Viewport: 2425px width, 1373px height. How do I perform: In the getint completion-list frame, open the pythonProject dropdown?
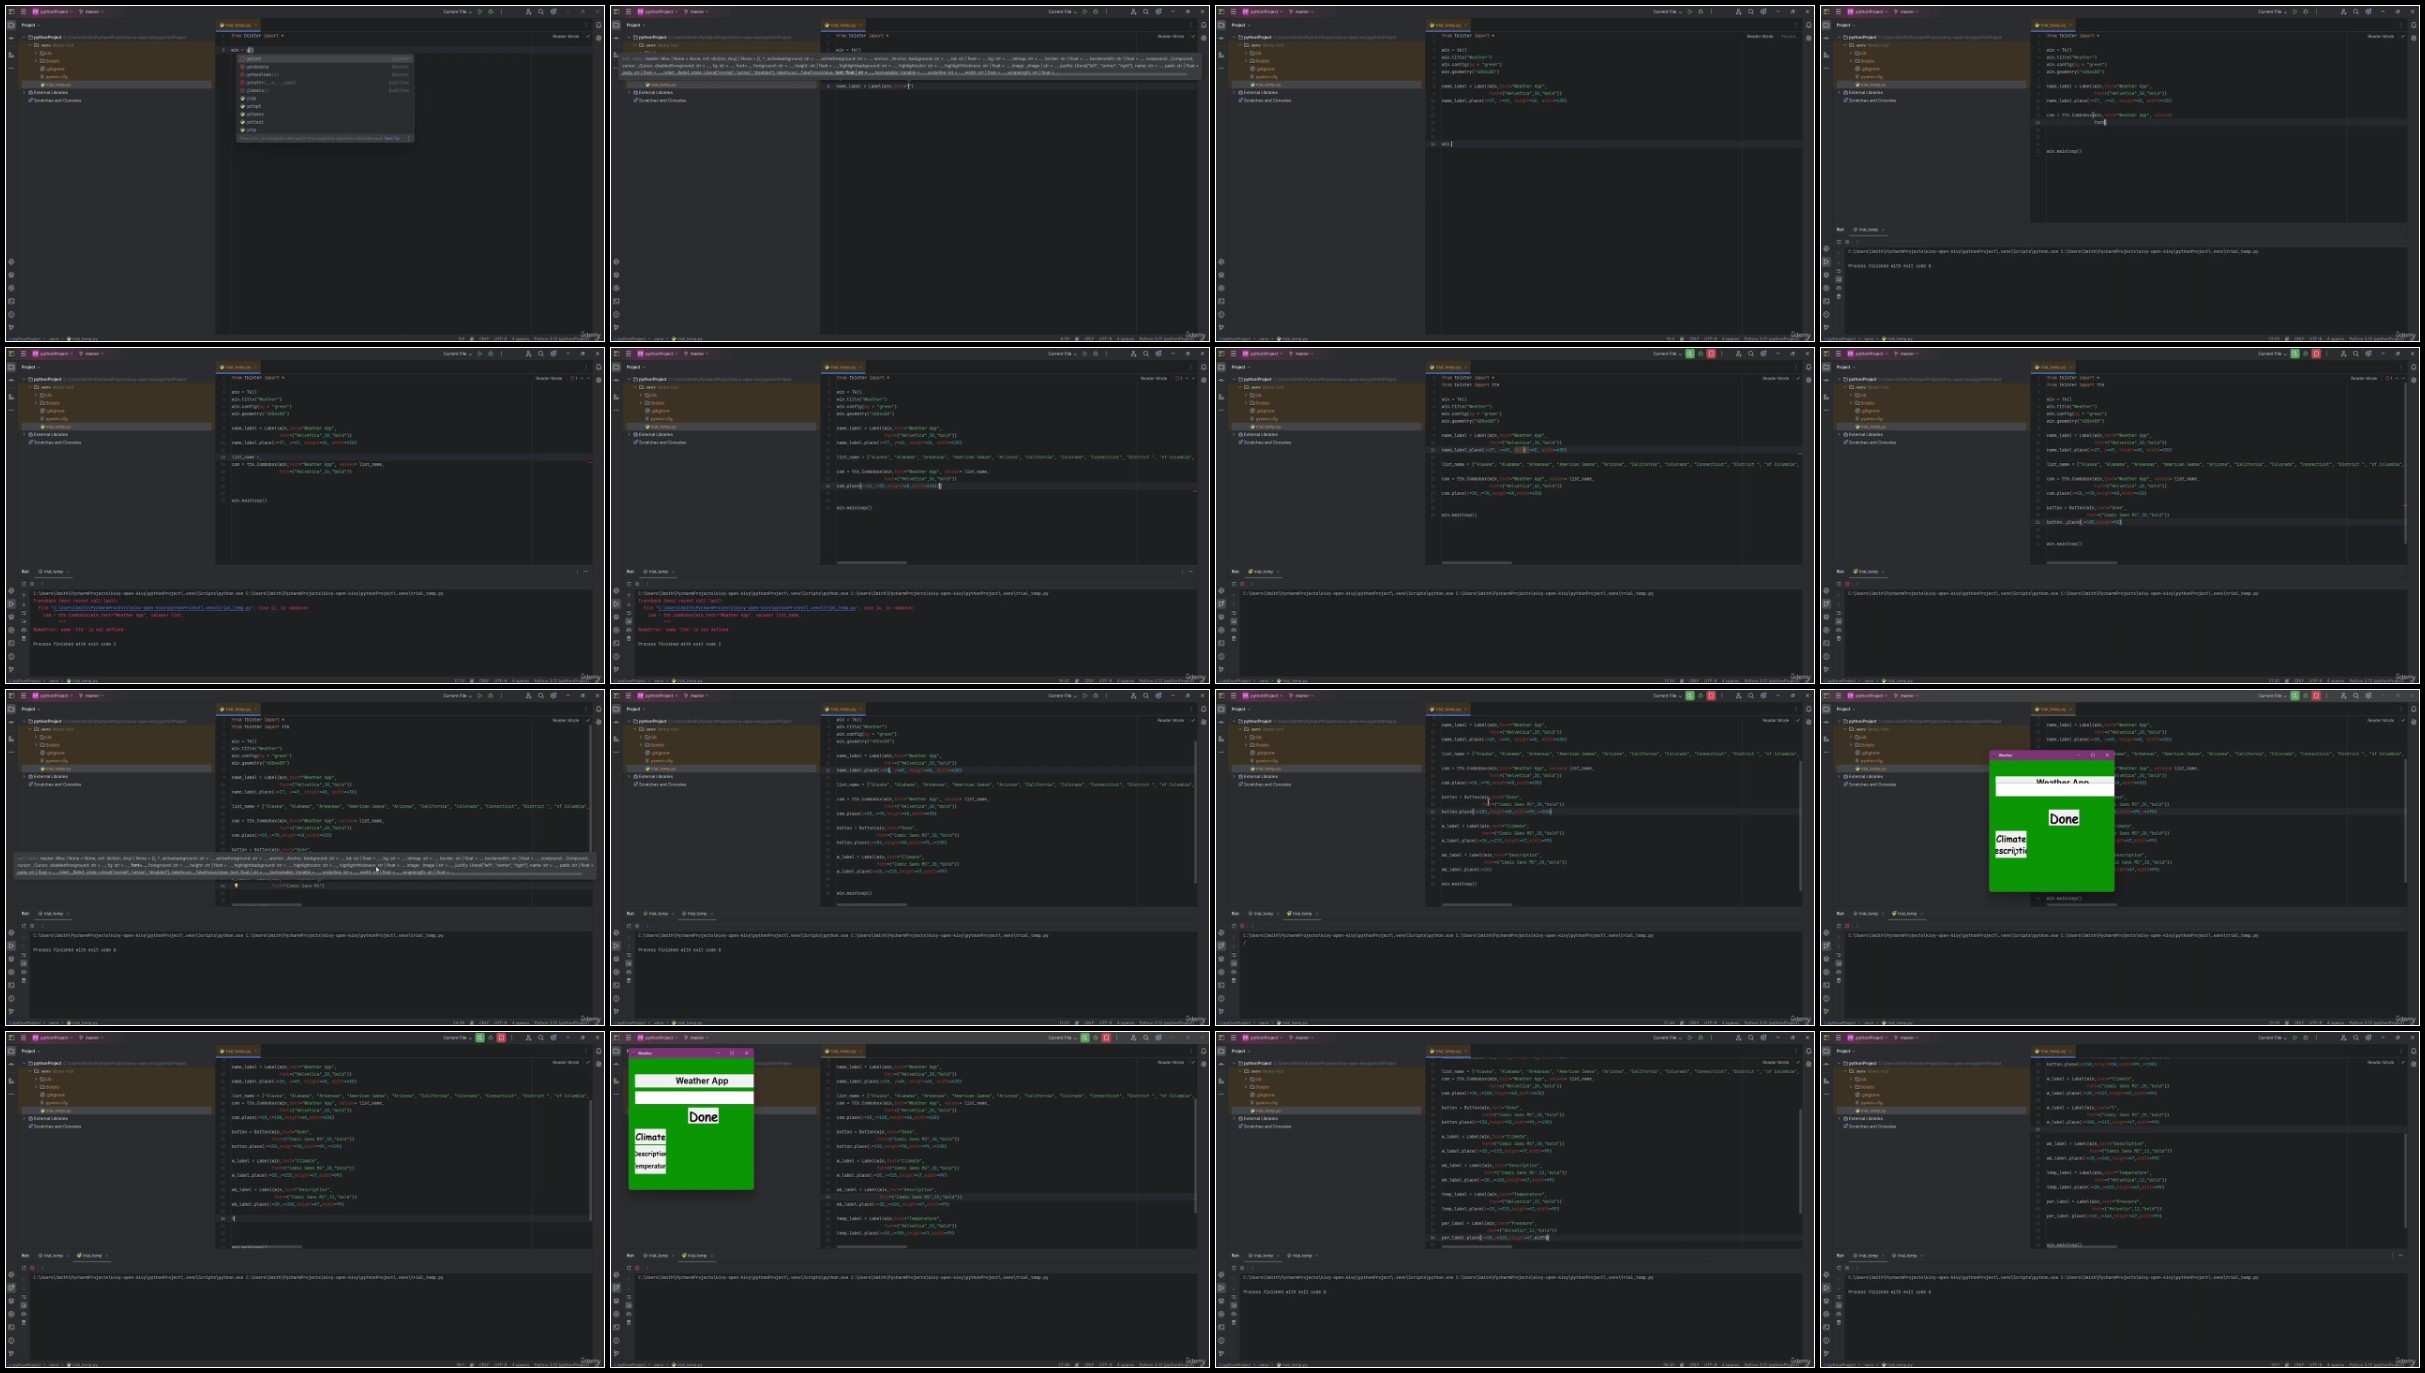click(x=52, y=12)
